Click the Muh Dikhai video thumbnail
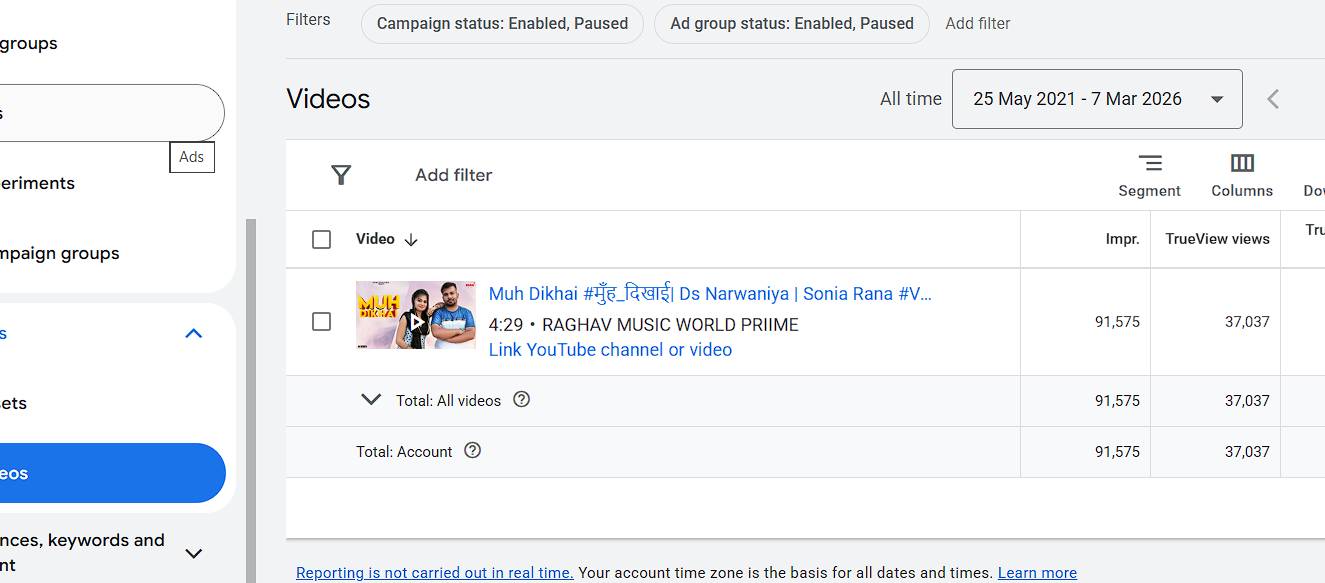 click(415, 315)
